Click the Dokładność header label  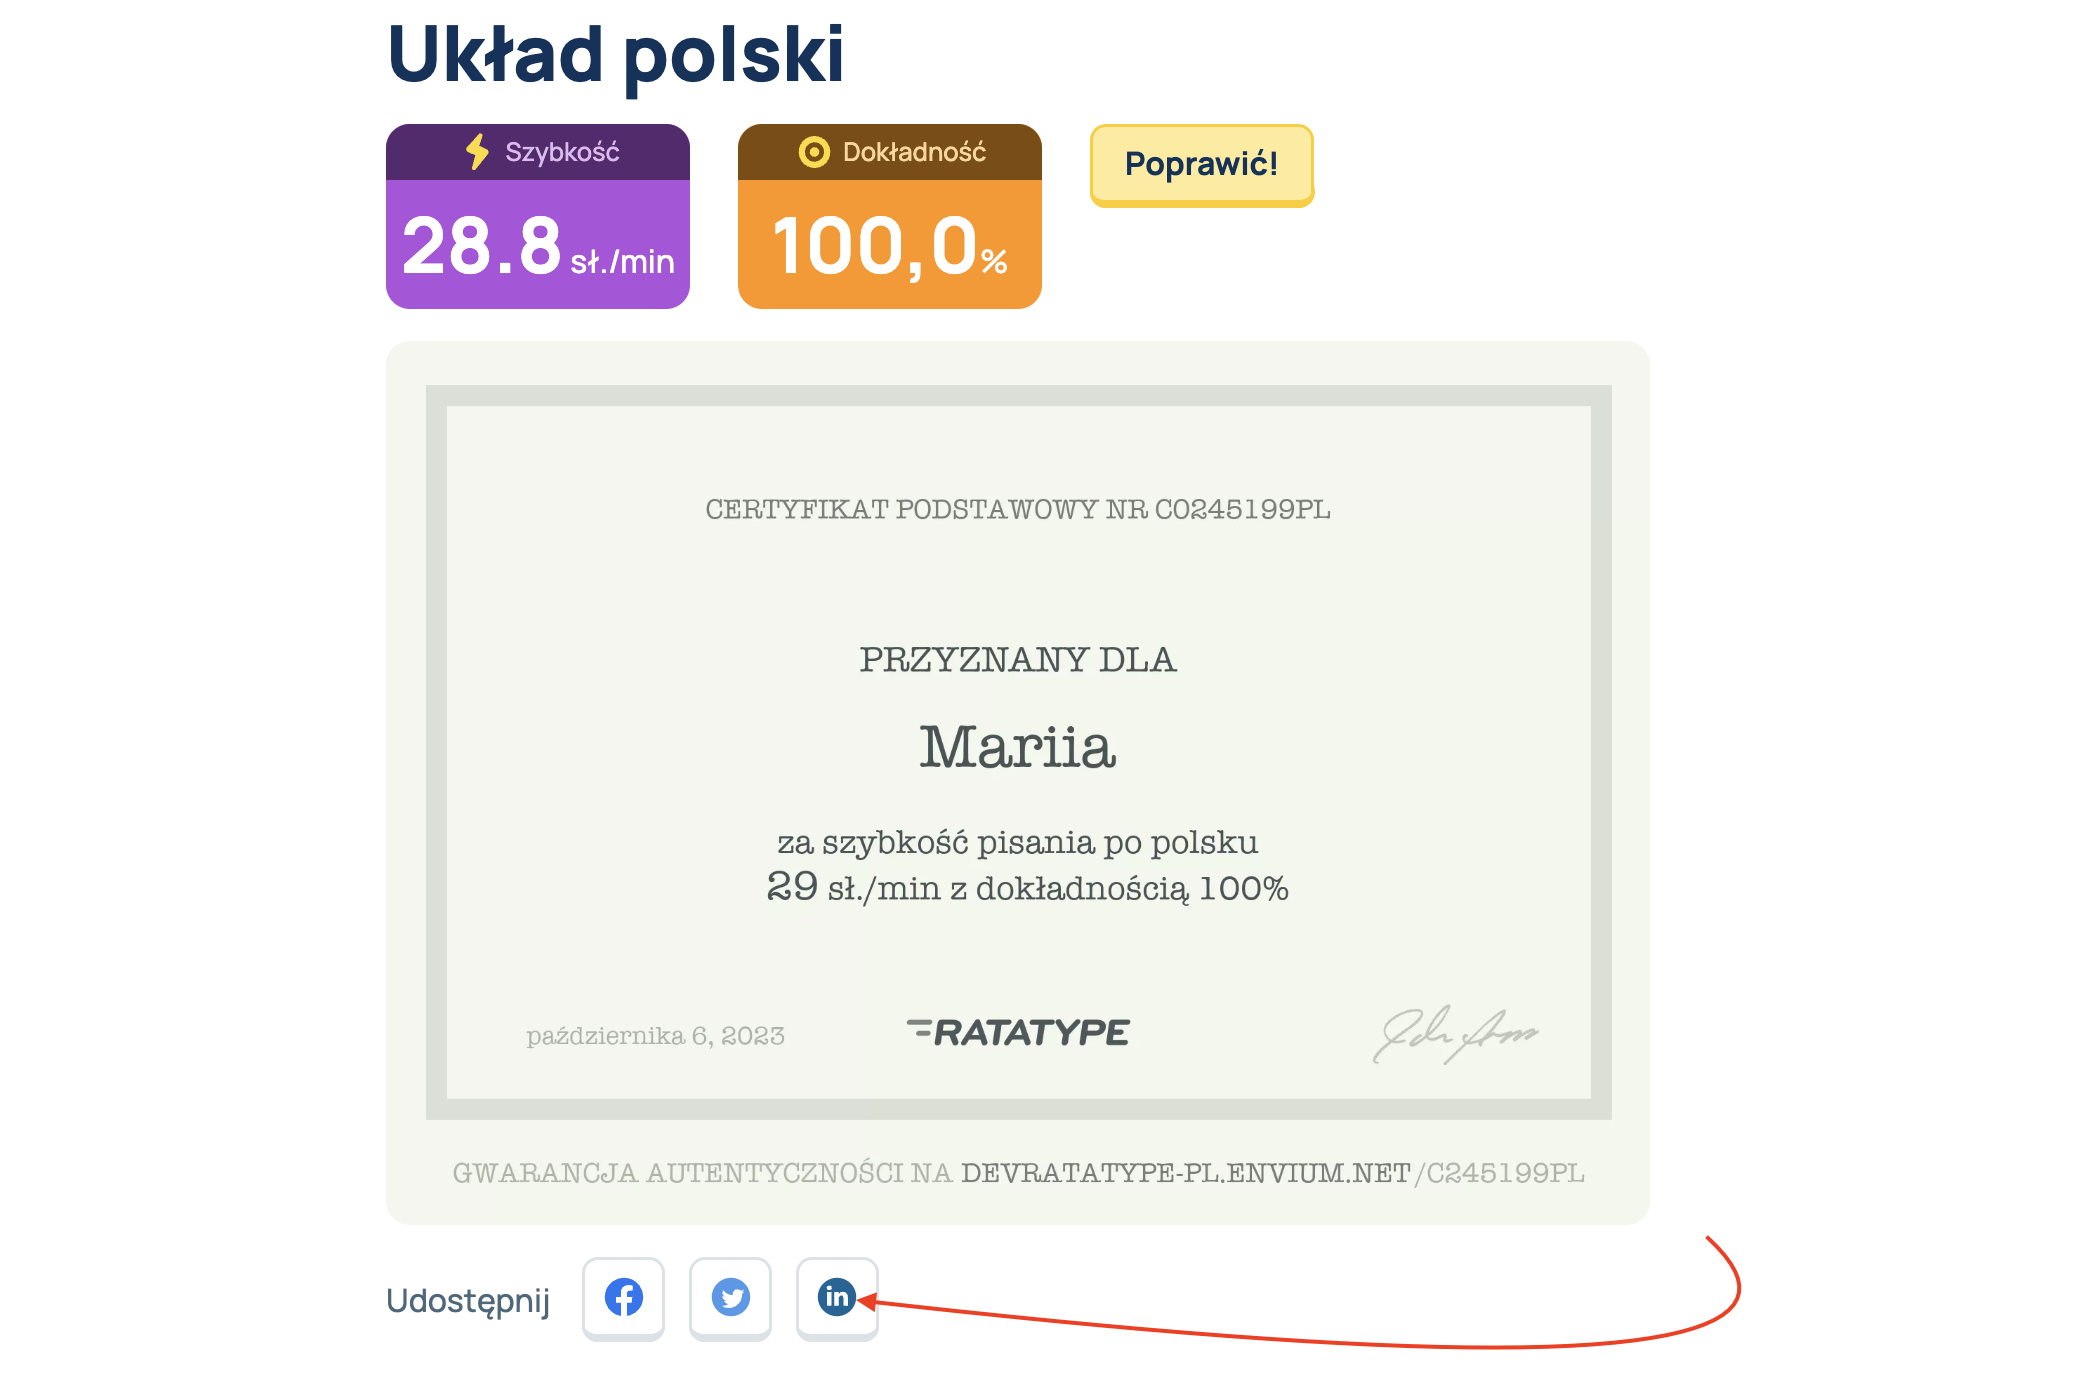pyautogui.click(x=914, y=152)
